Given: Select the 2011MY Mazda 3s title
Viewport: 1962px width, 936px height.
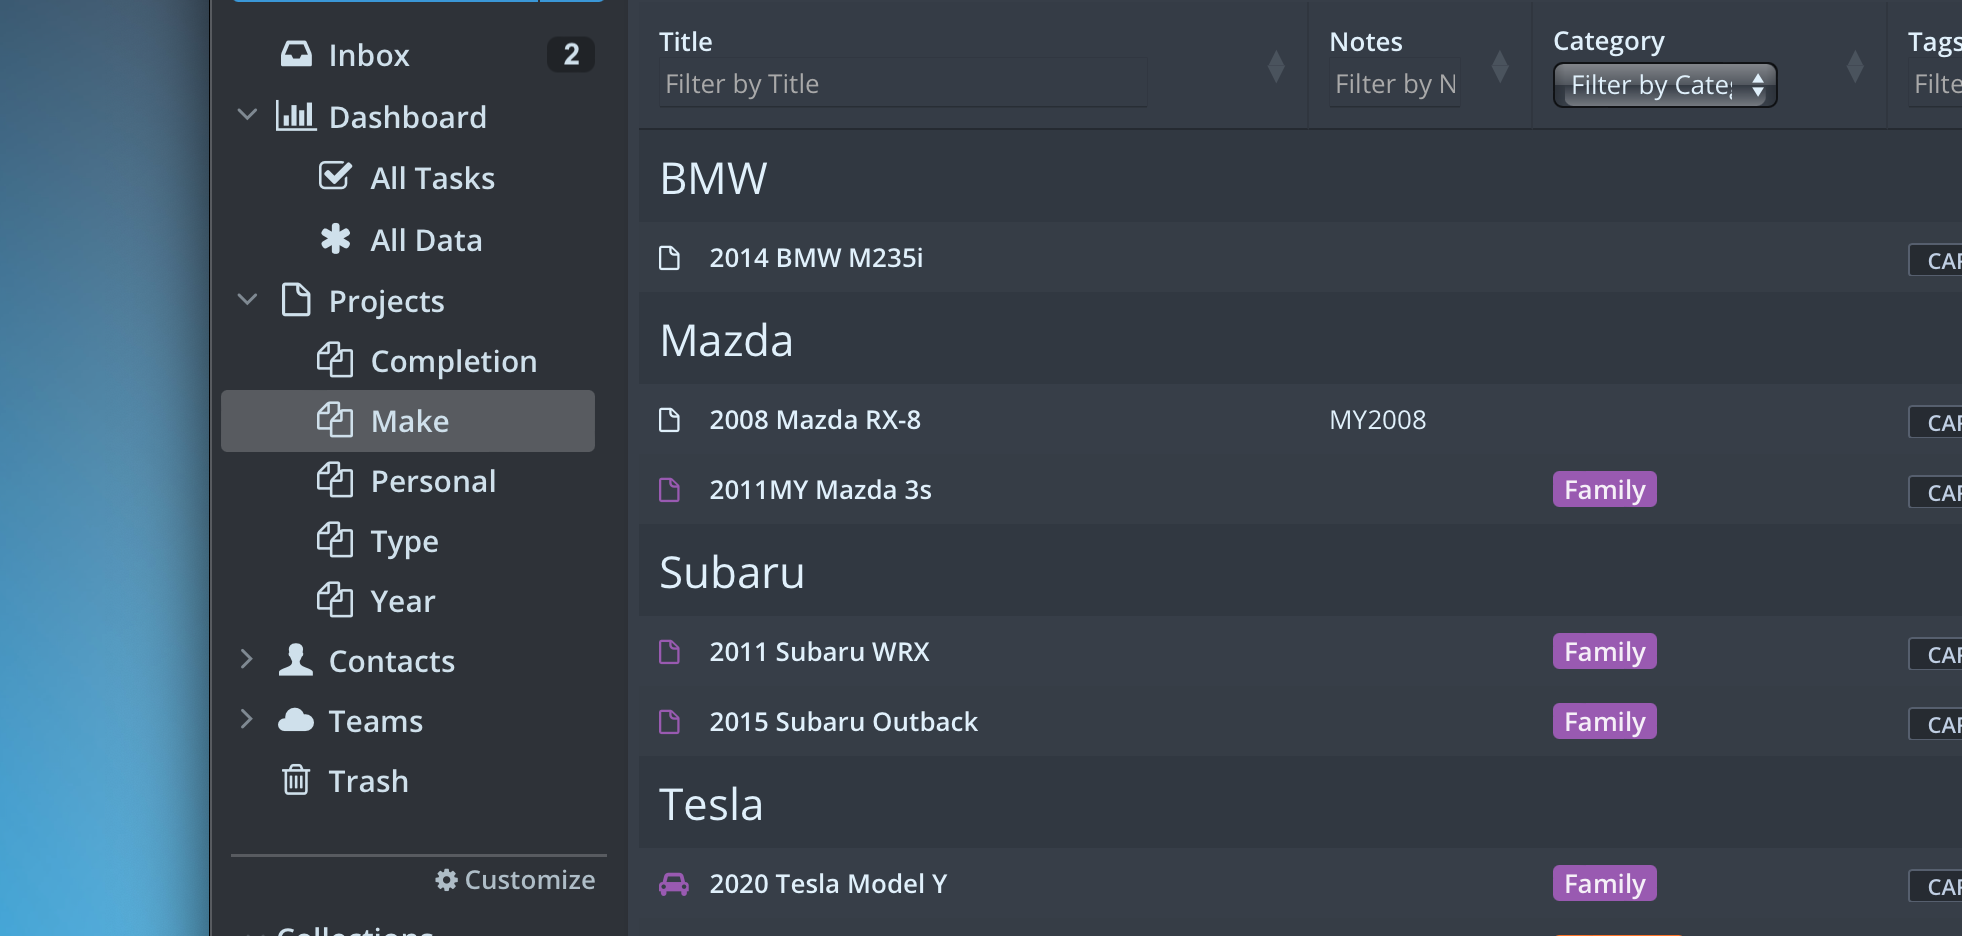Looking at the screenshot, I should [x=820, y=490].
